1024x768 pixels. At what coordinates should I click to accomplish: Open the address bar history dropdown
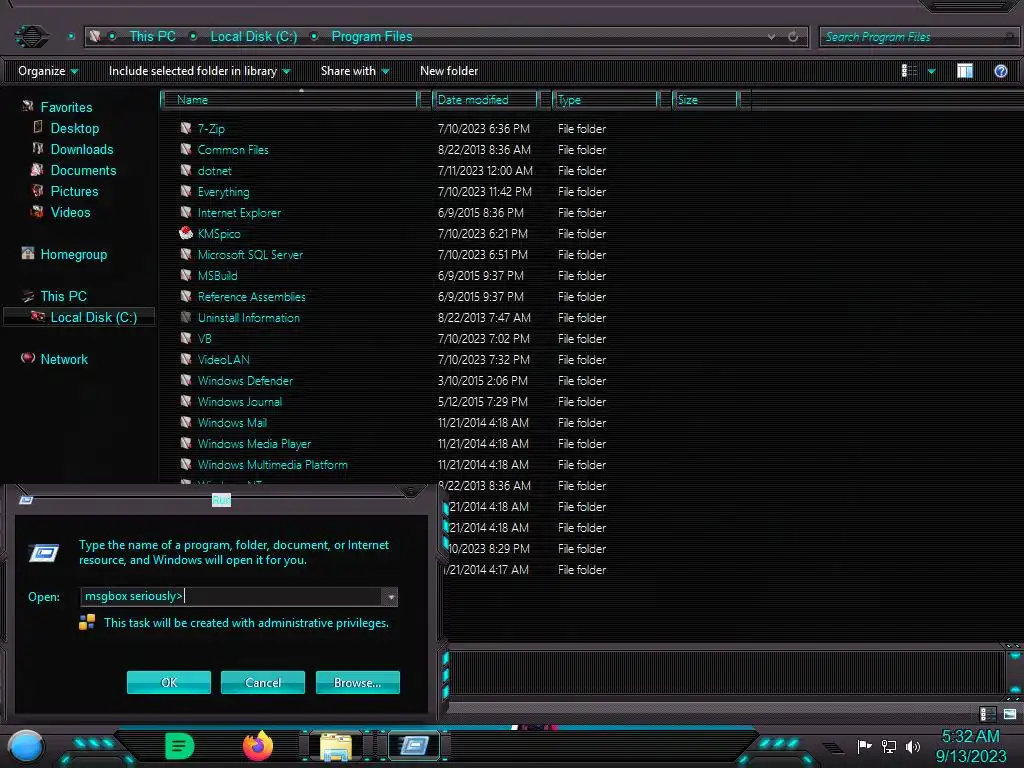pyautogui.click(x=771, y=37)
